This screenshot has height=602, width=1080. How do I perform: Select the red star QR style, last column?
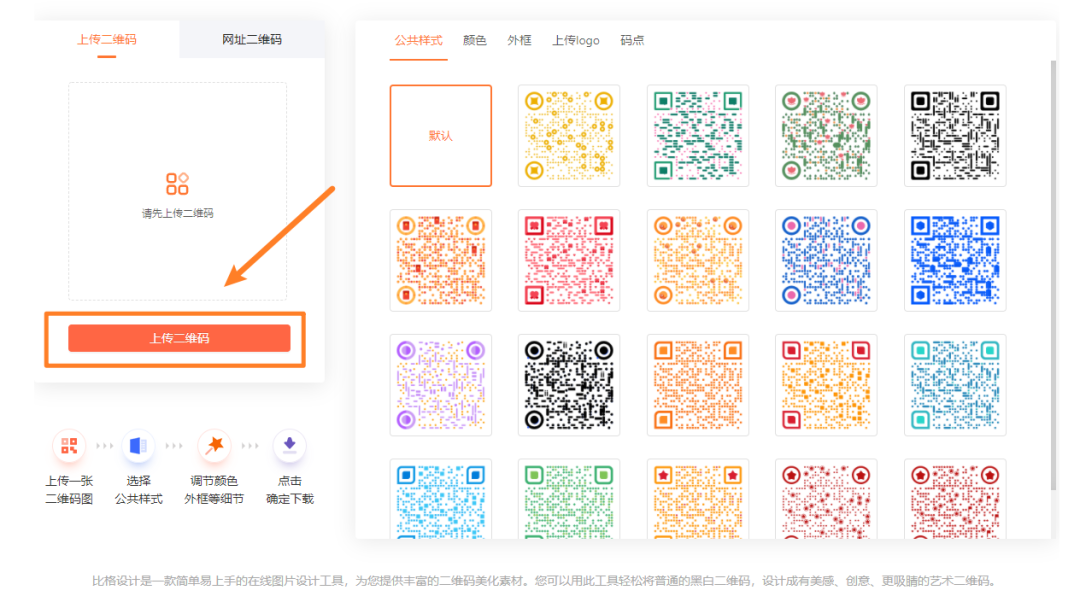point(955,499)
